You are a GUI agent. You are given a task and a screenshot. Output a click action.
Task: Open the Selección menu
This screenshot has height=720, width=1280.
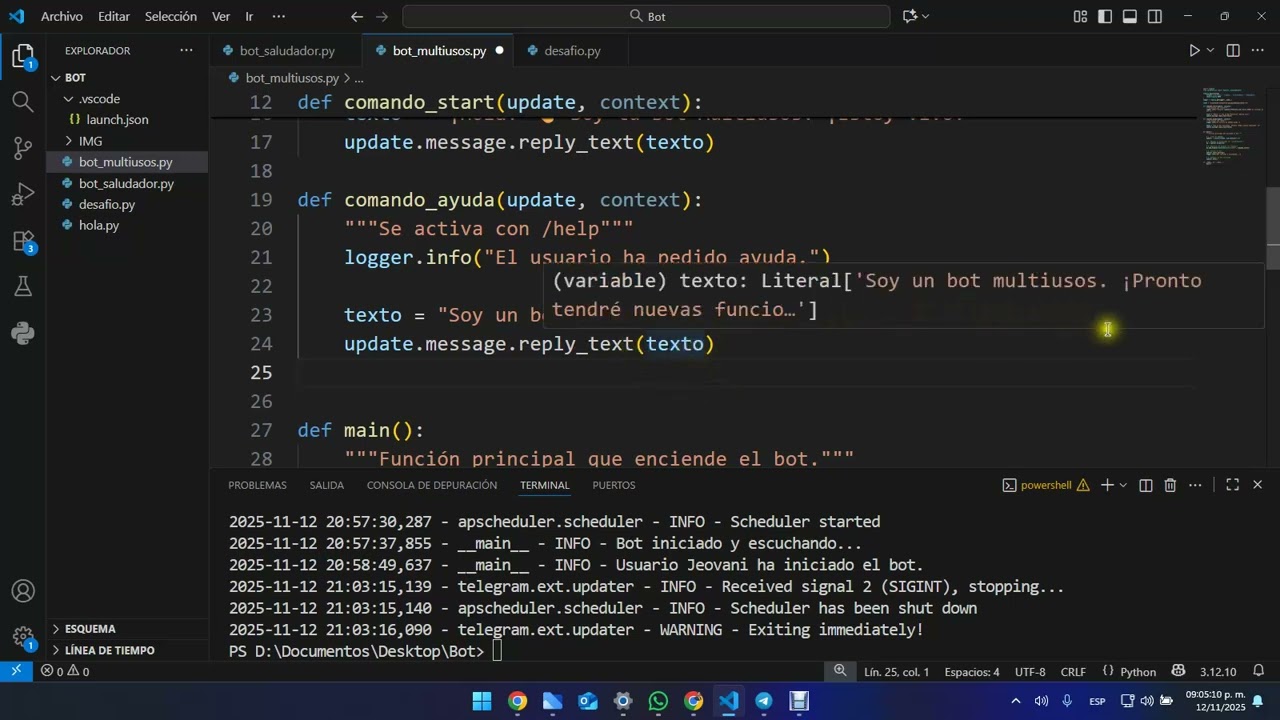[171, 16]
